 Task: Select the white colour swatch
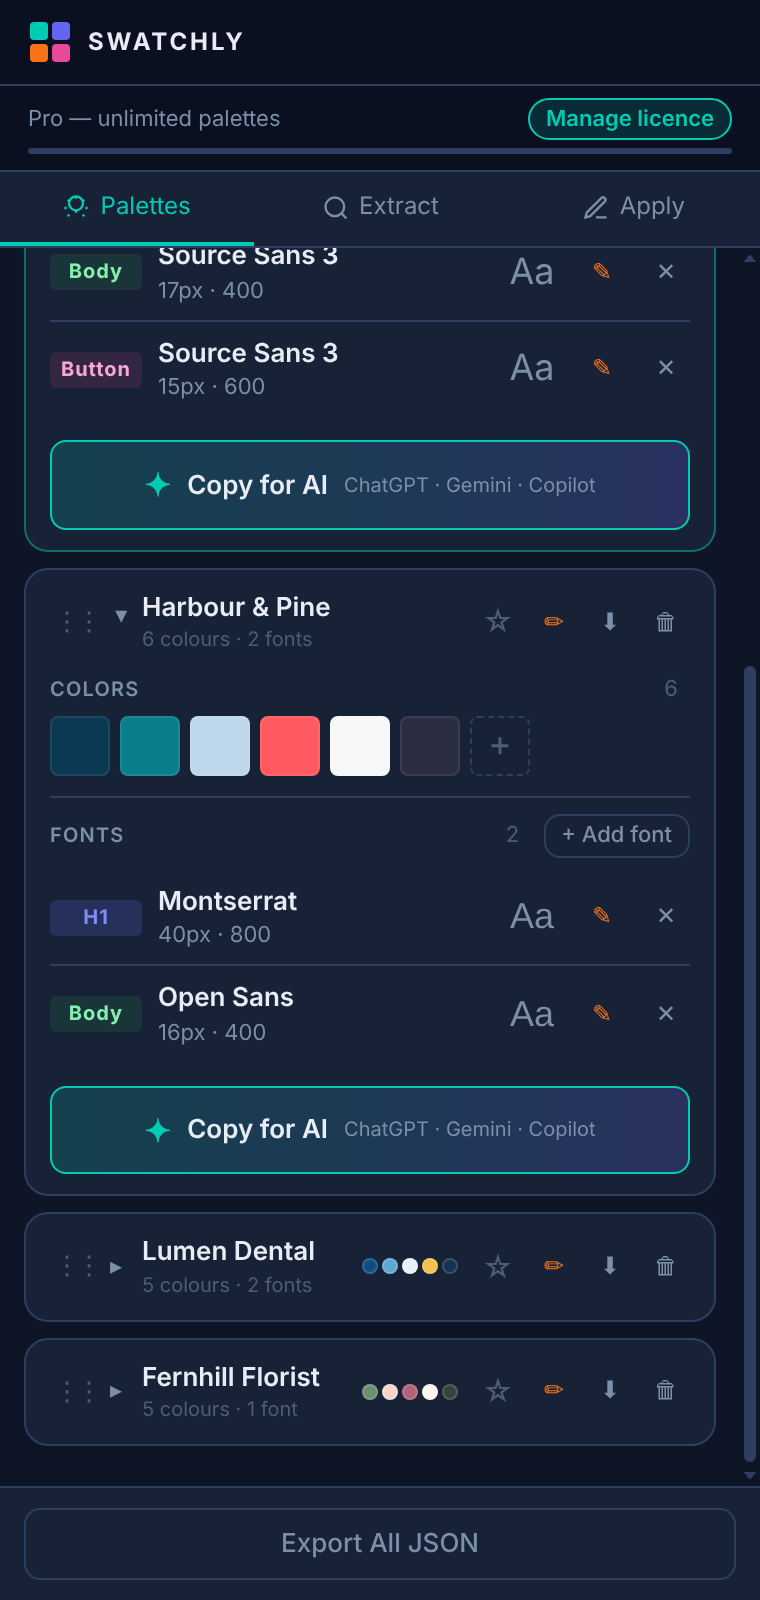(x=360, y=746)
